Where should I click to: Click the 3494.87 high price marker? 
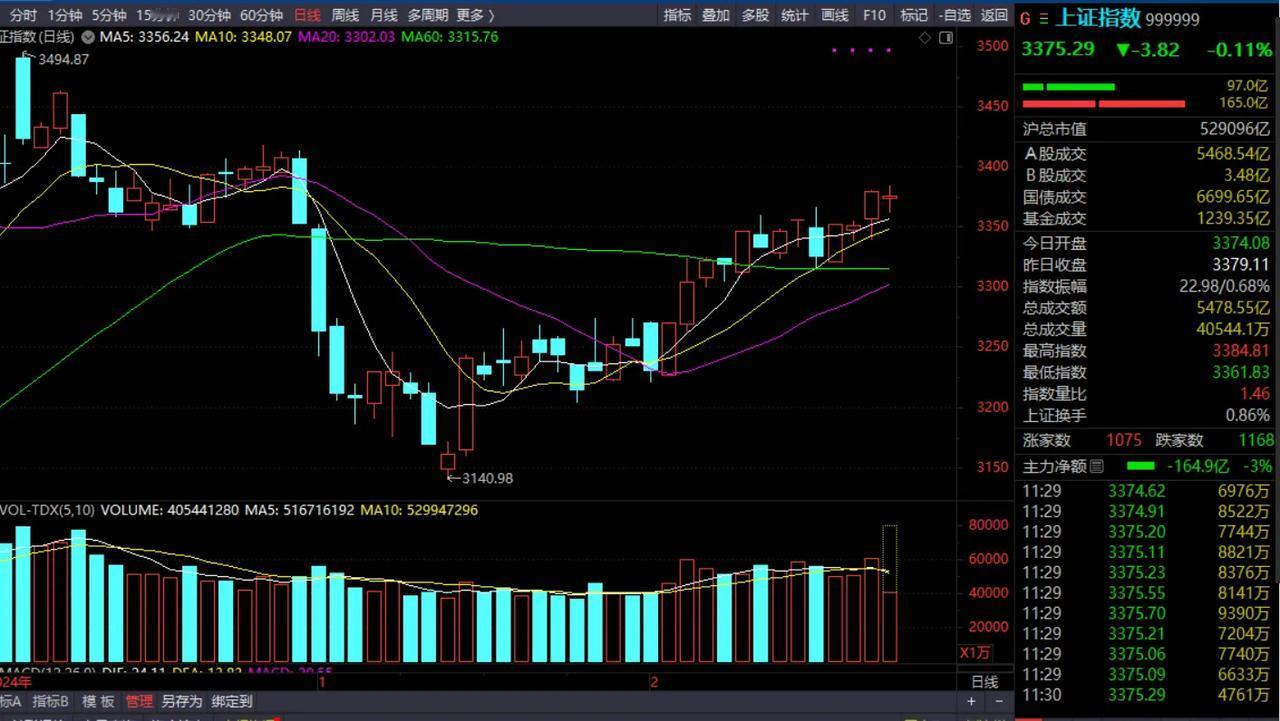tap(63, 59)
